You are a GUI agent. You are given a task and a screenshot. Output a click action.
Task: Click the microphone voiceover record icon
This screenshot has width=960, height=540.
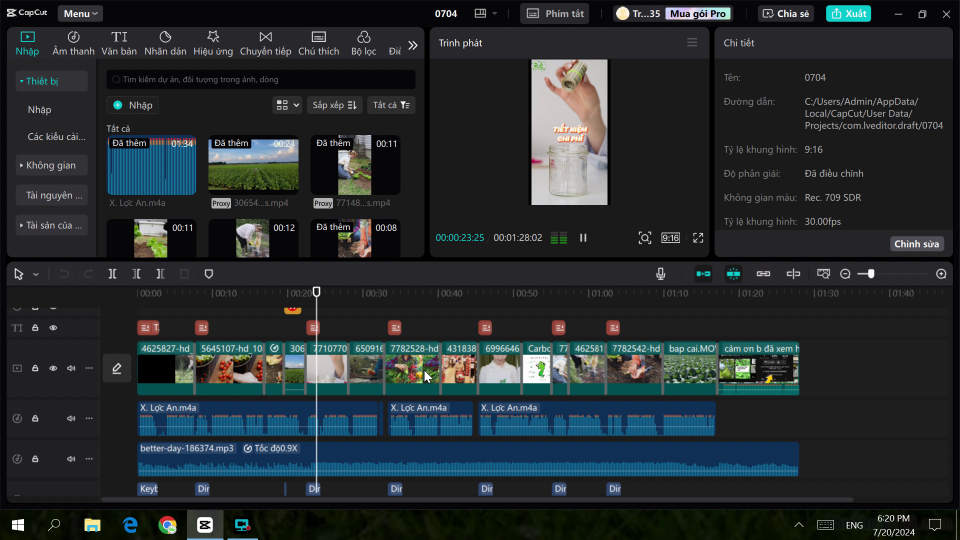point(661,274)
